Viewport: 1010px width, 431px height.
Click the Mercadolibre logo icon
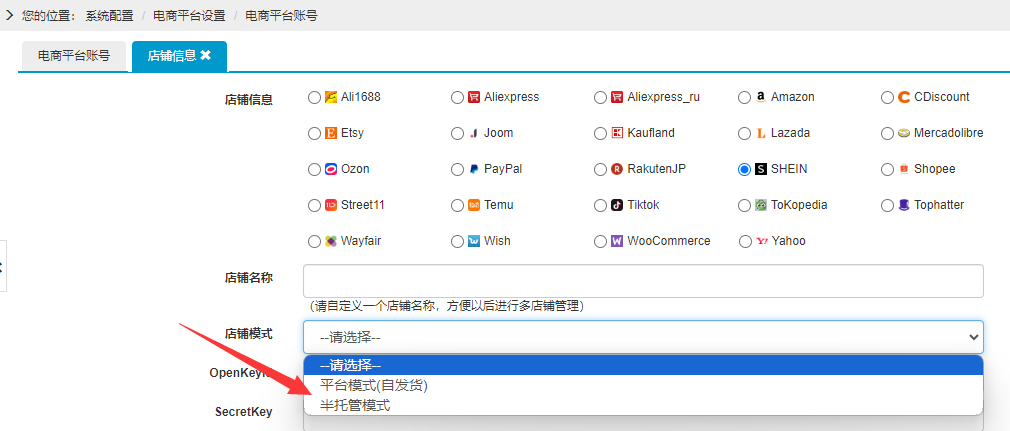(x=904, y=133)
